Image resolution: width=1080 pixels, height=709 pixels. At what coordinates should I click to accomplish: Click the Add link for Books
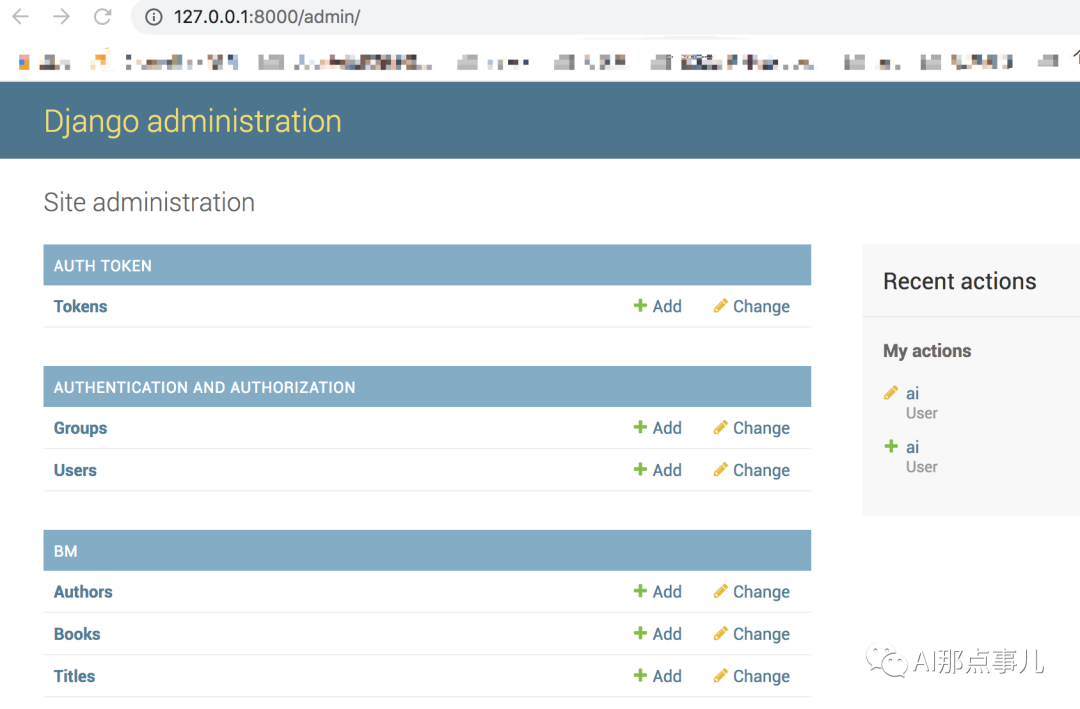coord(667,635)
